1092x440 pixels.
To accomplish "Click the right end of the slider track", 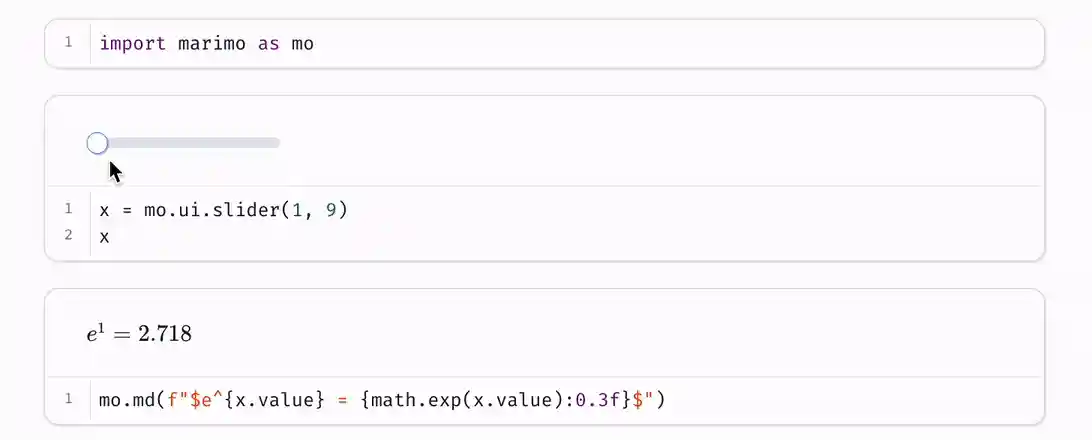I will (277, 143).
